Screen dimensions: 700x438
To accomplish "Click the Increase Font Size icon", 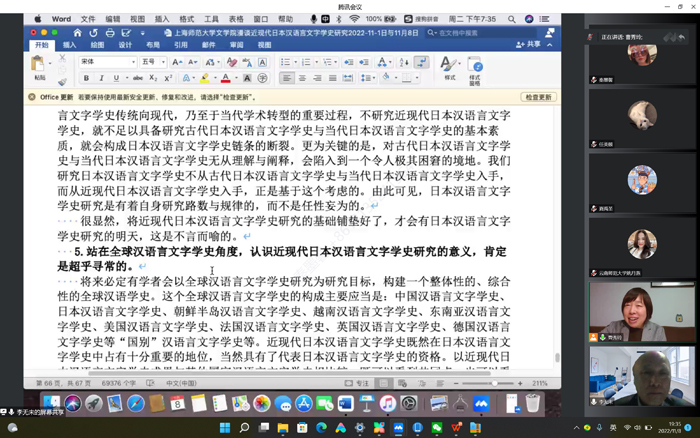I will point(178,62).
